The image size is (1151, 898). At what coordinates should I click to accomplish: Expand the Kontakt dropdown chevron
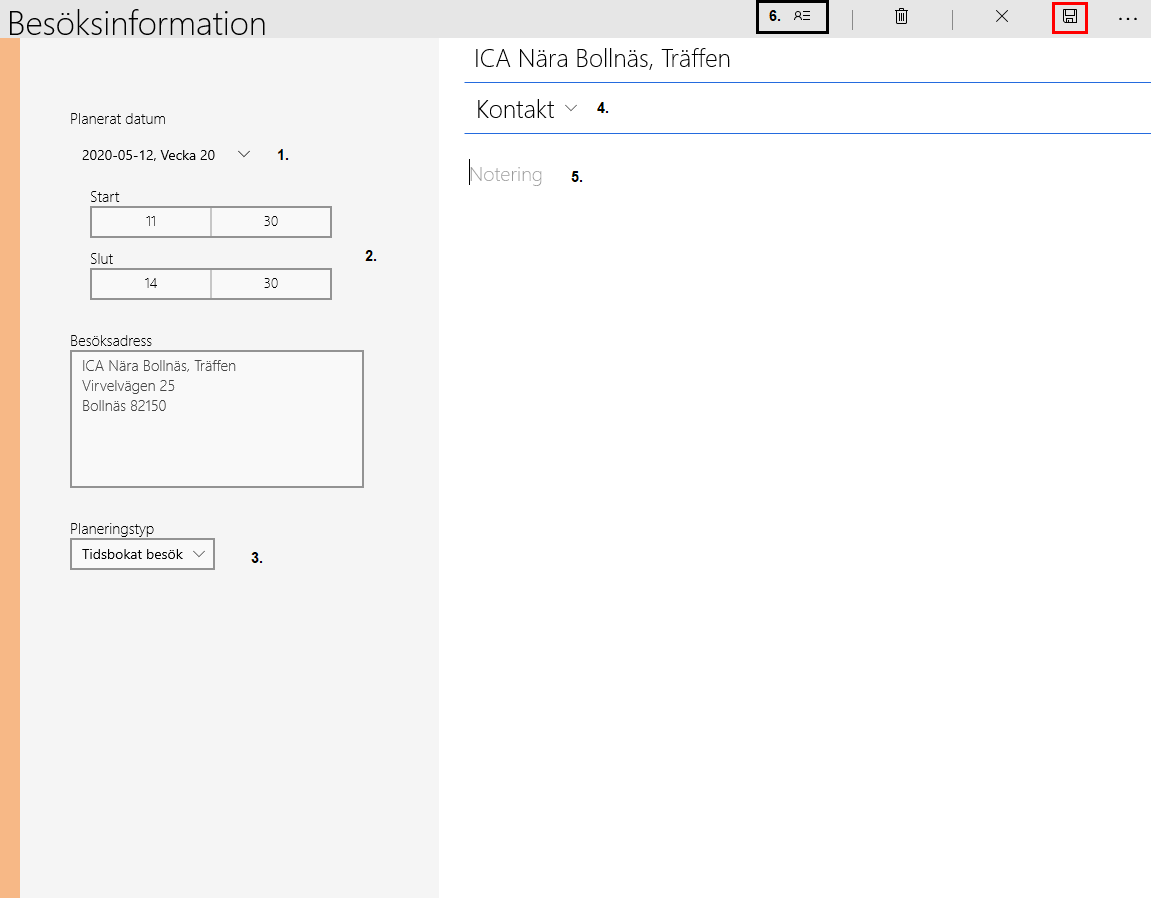pos(571,109)
